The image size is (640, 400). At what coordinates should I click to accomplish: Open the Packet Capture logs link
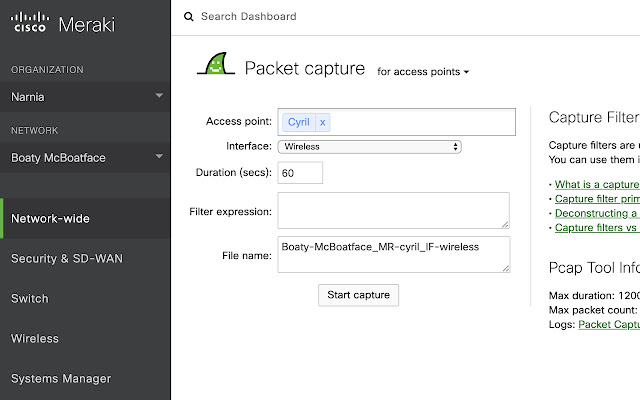[x=609, y=324]
